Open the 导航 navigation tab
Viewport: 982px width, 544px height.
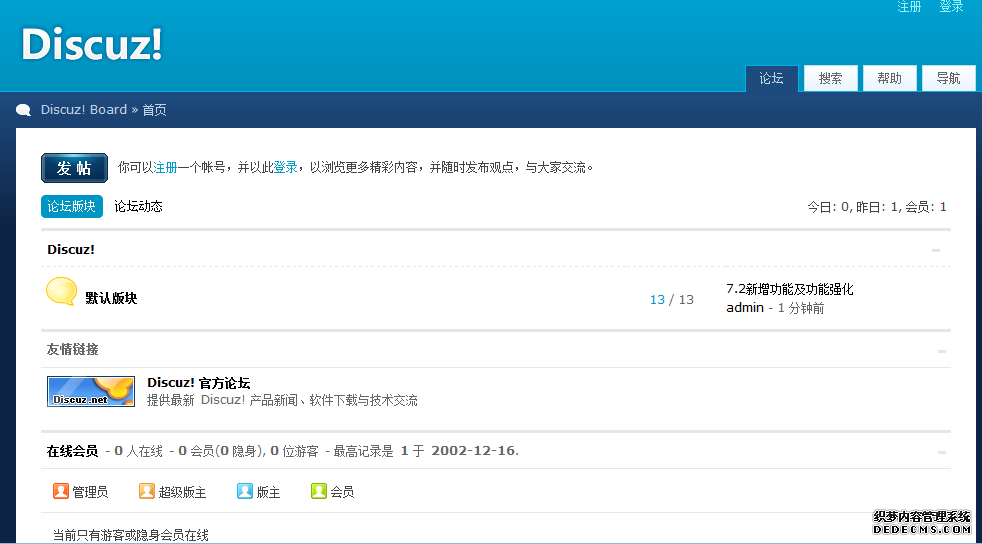(x=948, y=78)
